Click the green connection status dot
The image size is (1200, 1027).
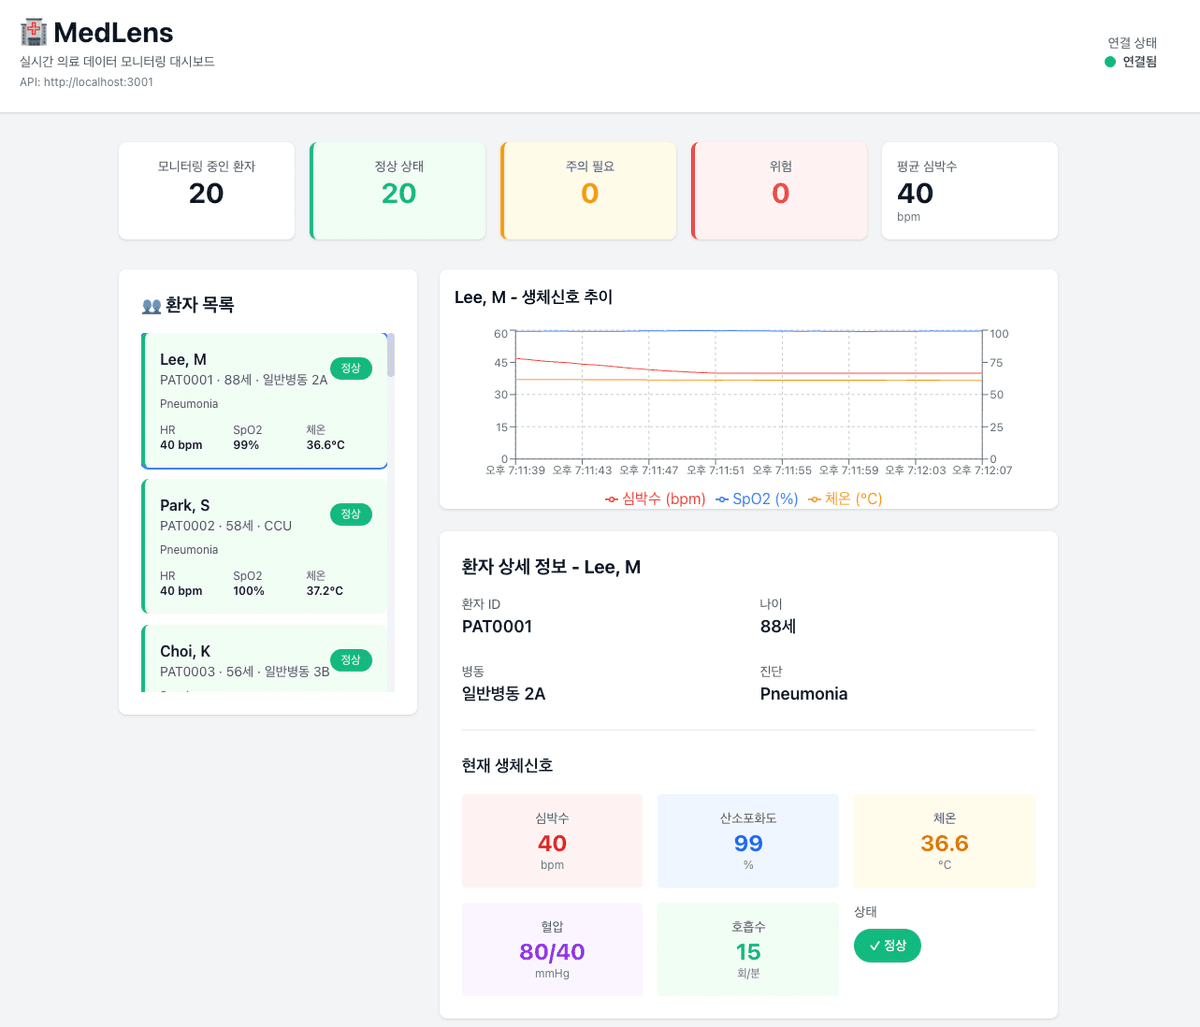1110,62
